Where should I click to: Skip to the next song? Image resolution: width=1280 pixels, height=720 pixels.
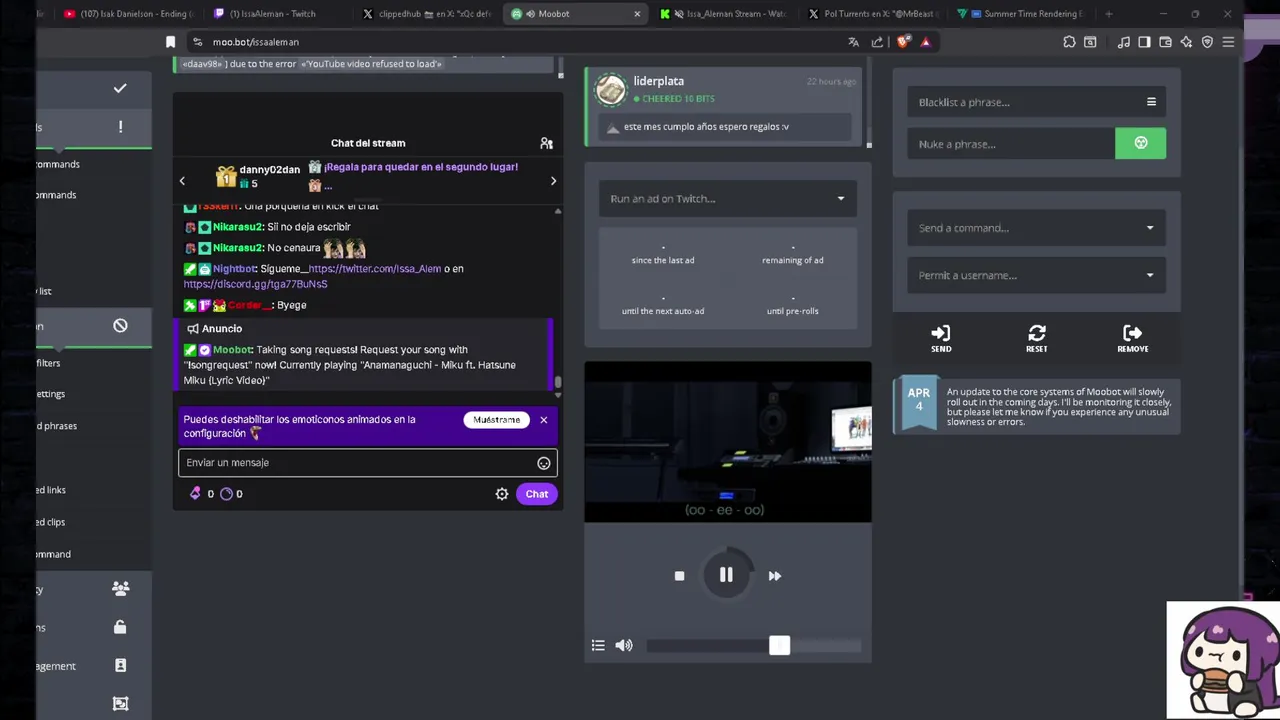pos(774,576)
